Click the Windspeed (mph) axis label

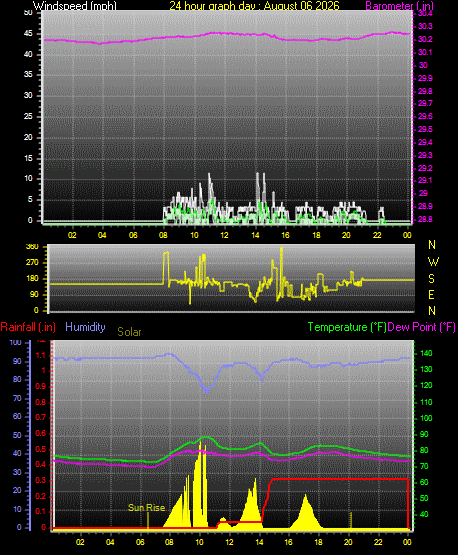(x=75, y=6)
